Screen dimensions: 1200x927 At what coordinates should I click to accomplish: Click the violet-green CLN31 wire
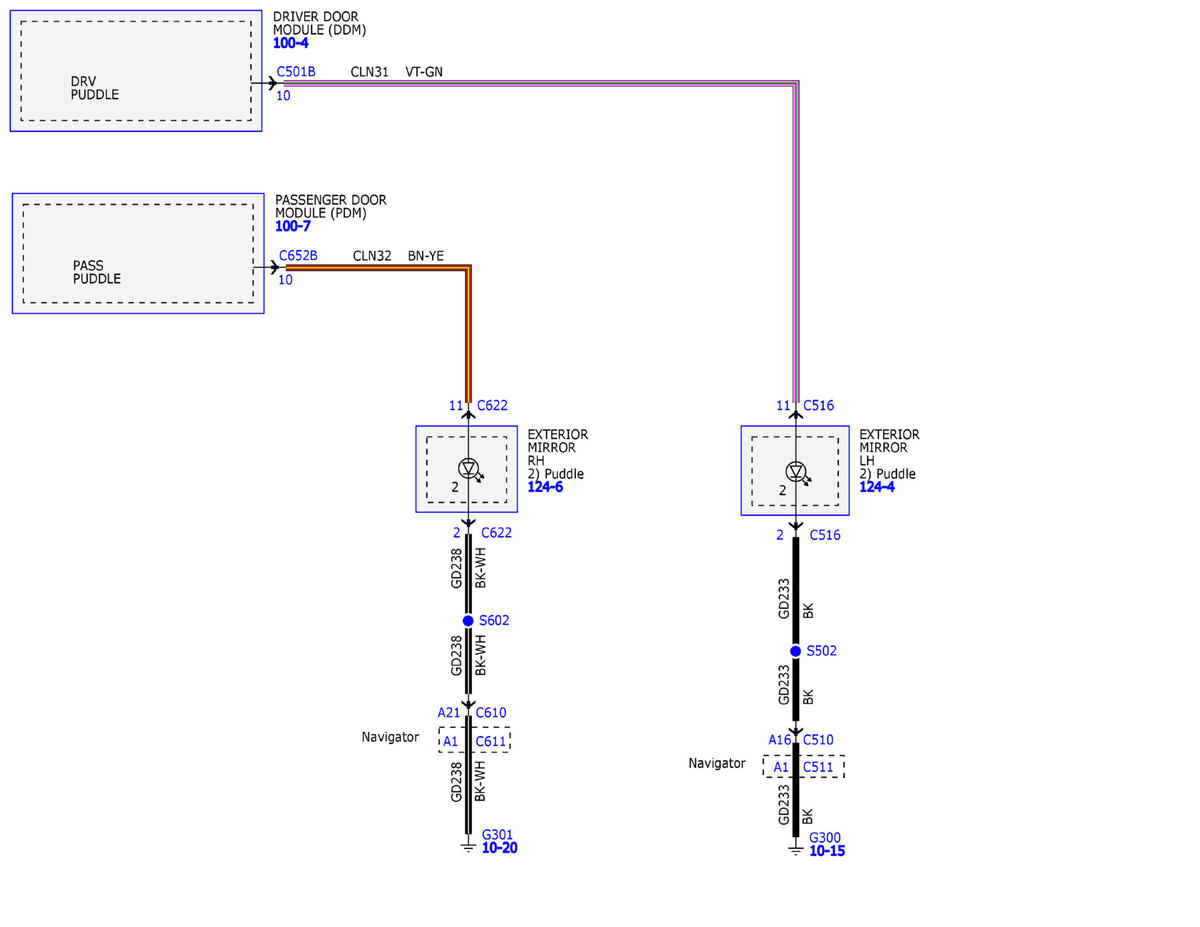click(540, 84)
